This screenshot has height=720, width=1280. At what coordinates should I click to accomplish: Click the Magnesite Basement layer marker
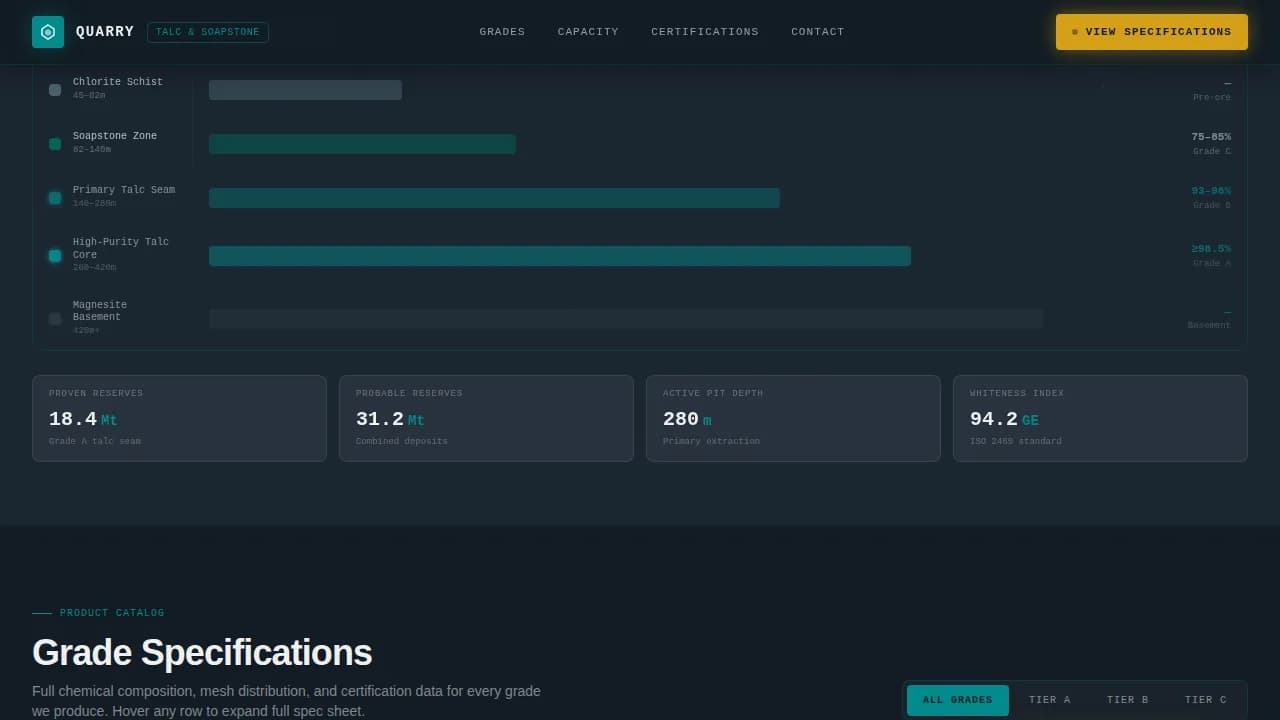(x=55, y=319)
